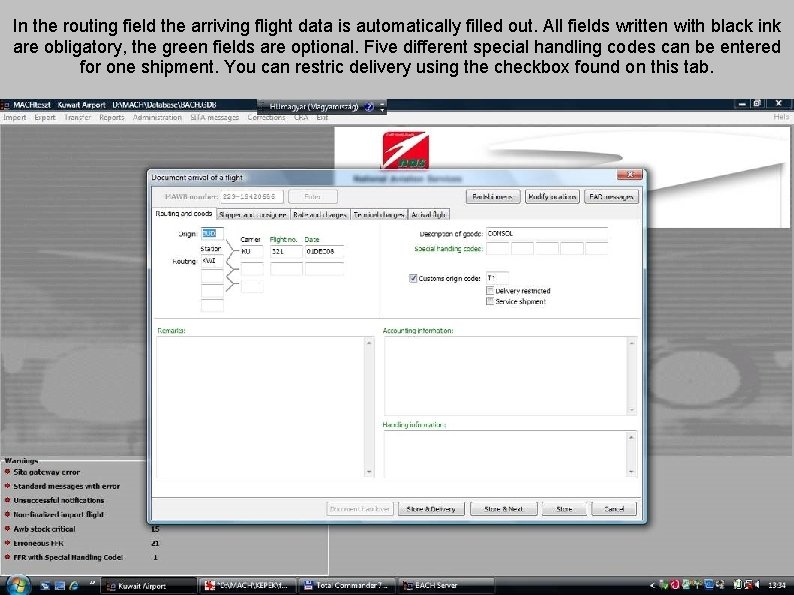Click inside the Accounting information text area

[x=505, y=376]
